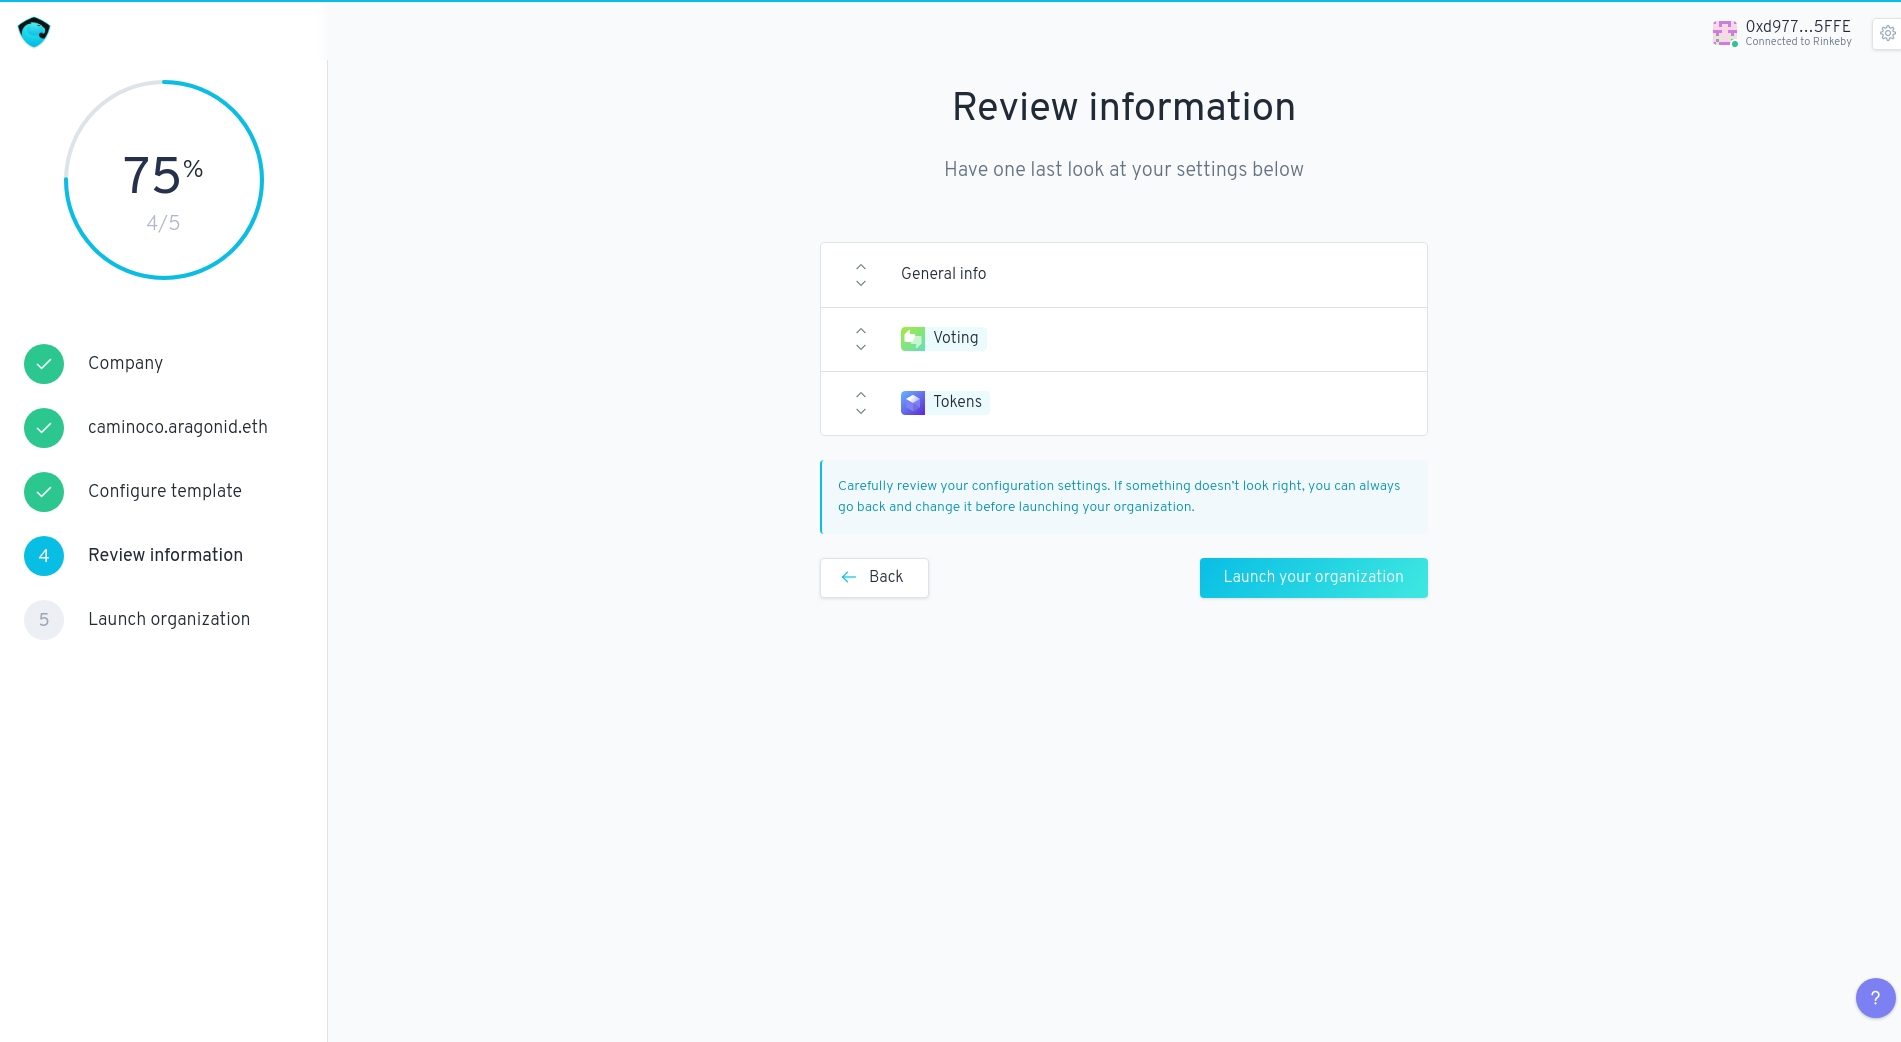
Task: Click the Voting label text
Action: pos(955,338)
